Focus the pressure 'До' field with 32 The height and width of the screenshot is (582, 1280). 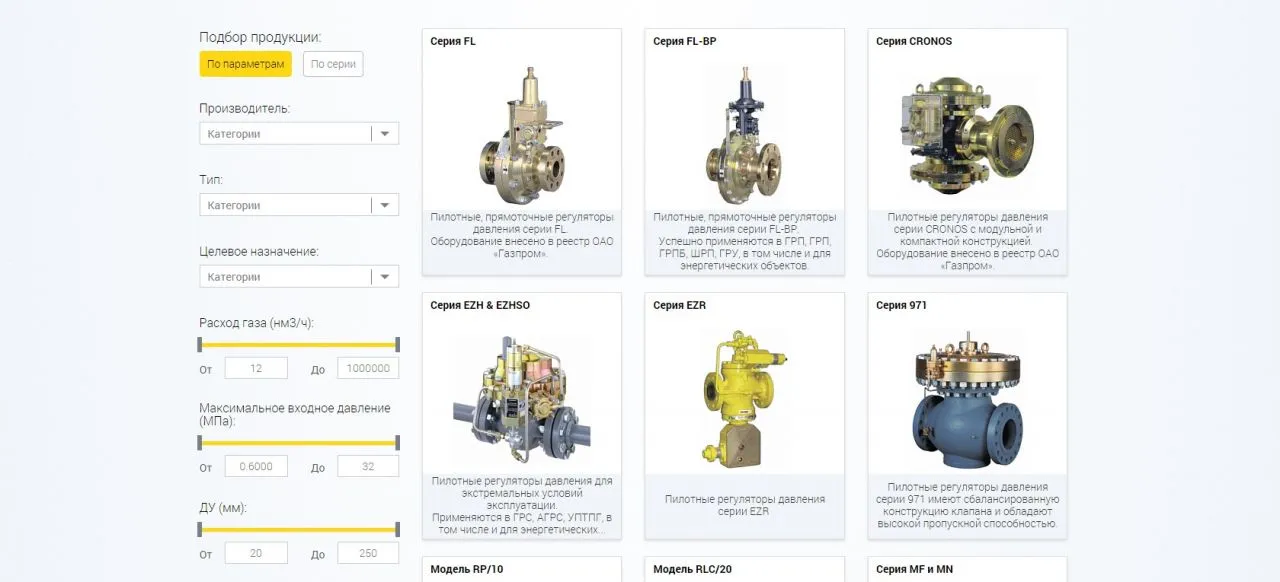coord(368,466)
